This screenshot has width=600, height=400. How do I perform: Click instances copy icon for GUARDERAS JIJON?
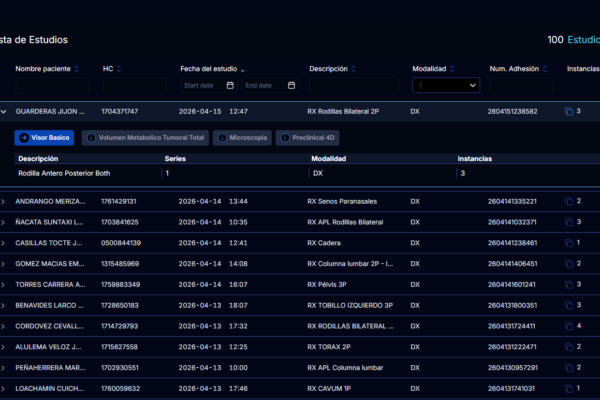568,111
